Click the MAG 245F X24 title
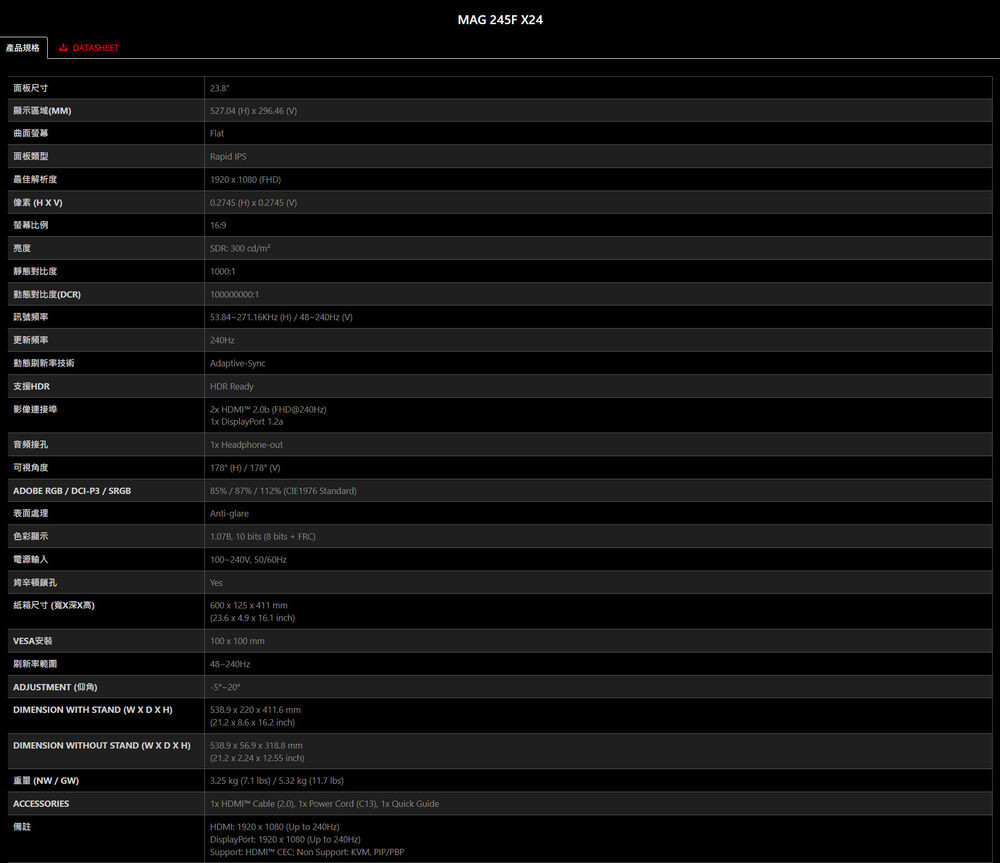The height and width of the screenshot is (863, 1000). point(500,20)
